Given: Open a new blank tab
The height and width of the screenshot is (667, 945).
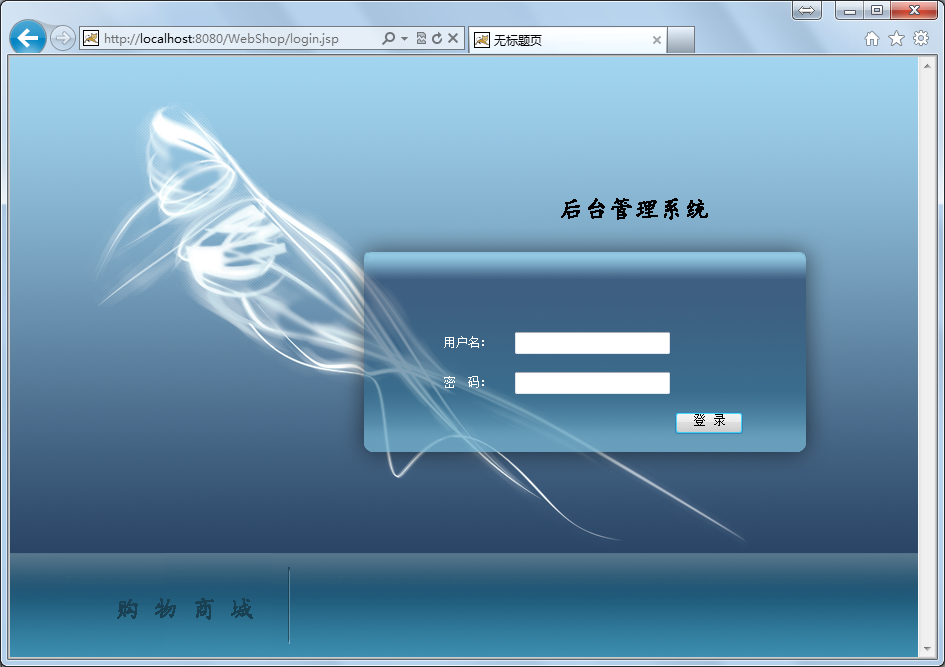Looking at the screenshot, I should pyautogui.click(x=681, y=40).
